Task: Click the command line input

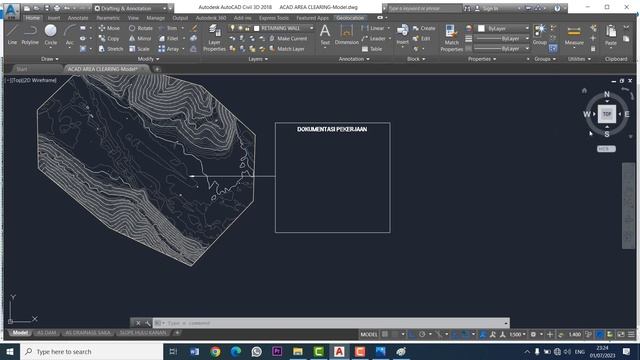Action: click(331, 323)
